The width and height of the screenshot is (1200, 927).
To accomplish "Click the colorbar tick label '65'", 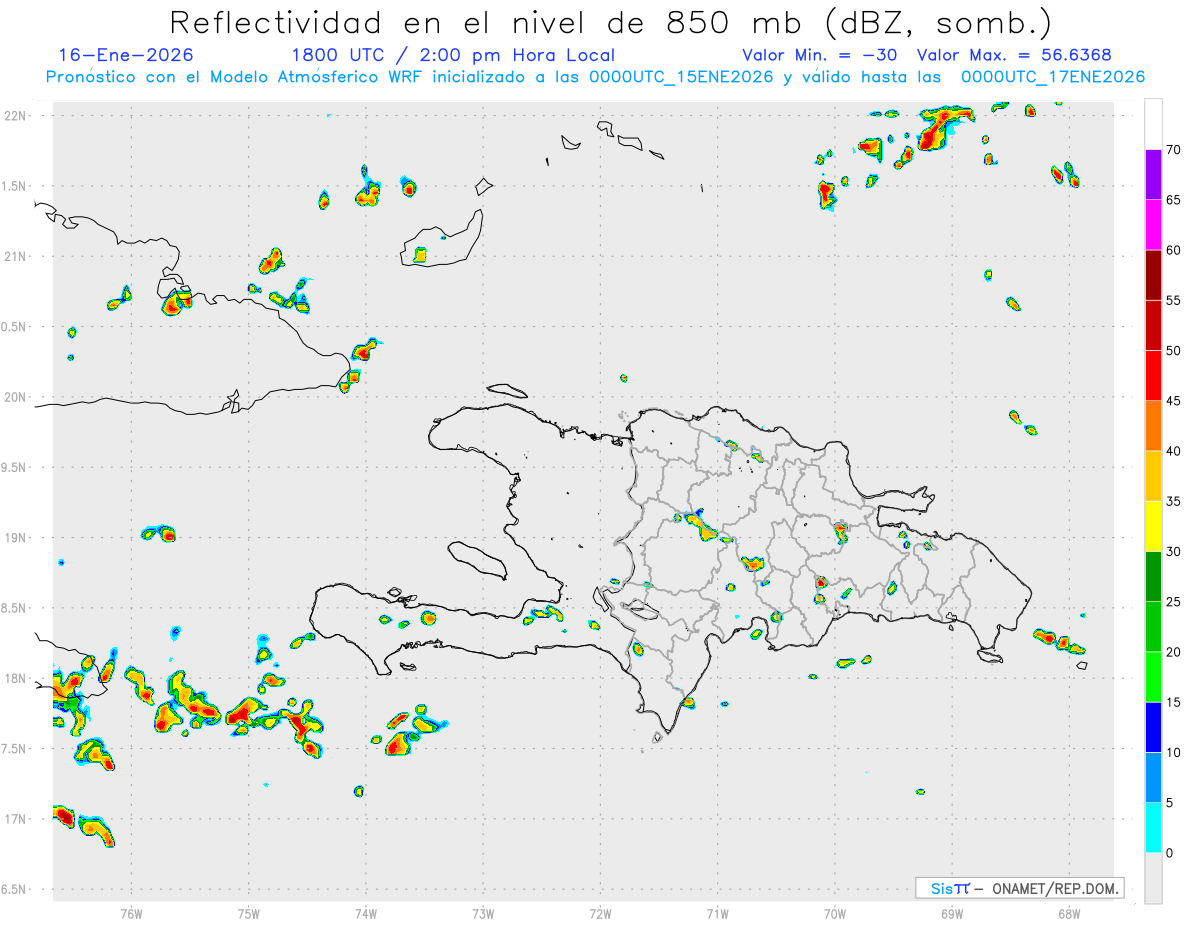I will point(1174,200).
